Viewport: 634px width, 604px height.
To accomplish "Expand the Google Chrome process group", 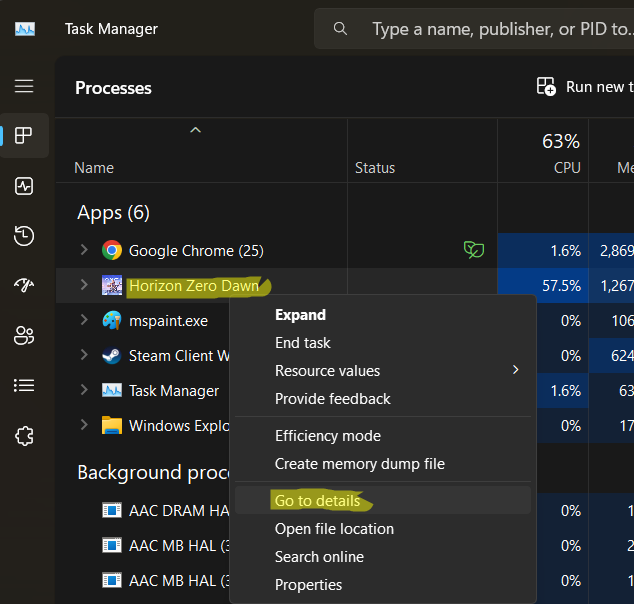I will pos(84,250).
